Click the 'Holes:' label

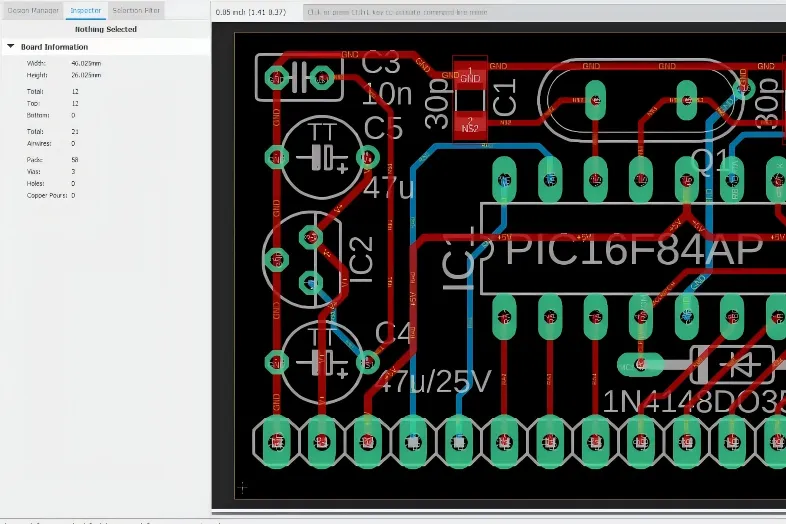(36, 184)
